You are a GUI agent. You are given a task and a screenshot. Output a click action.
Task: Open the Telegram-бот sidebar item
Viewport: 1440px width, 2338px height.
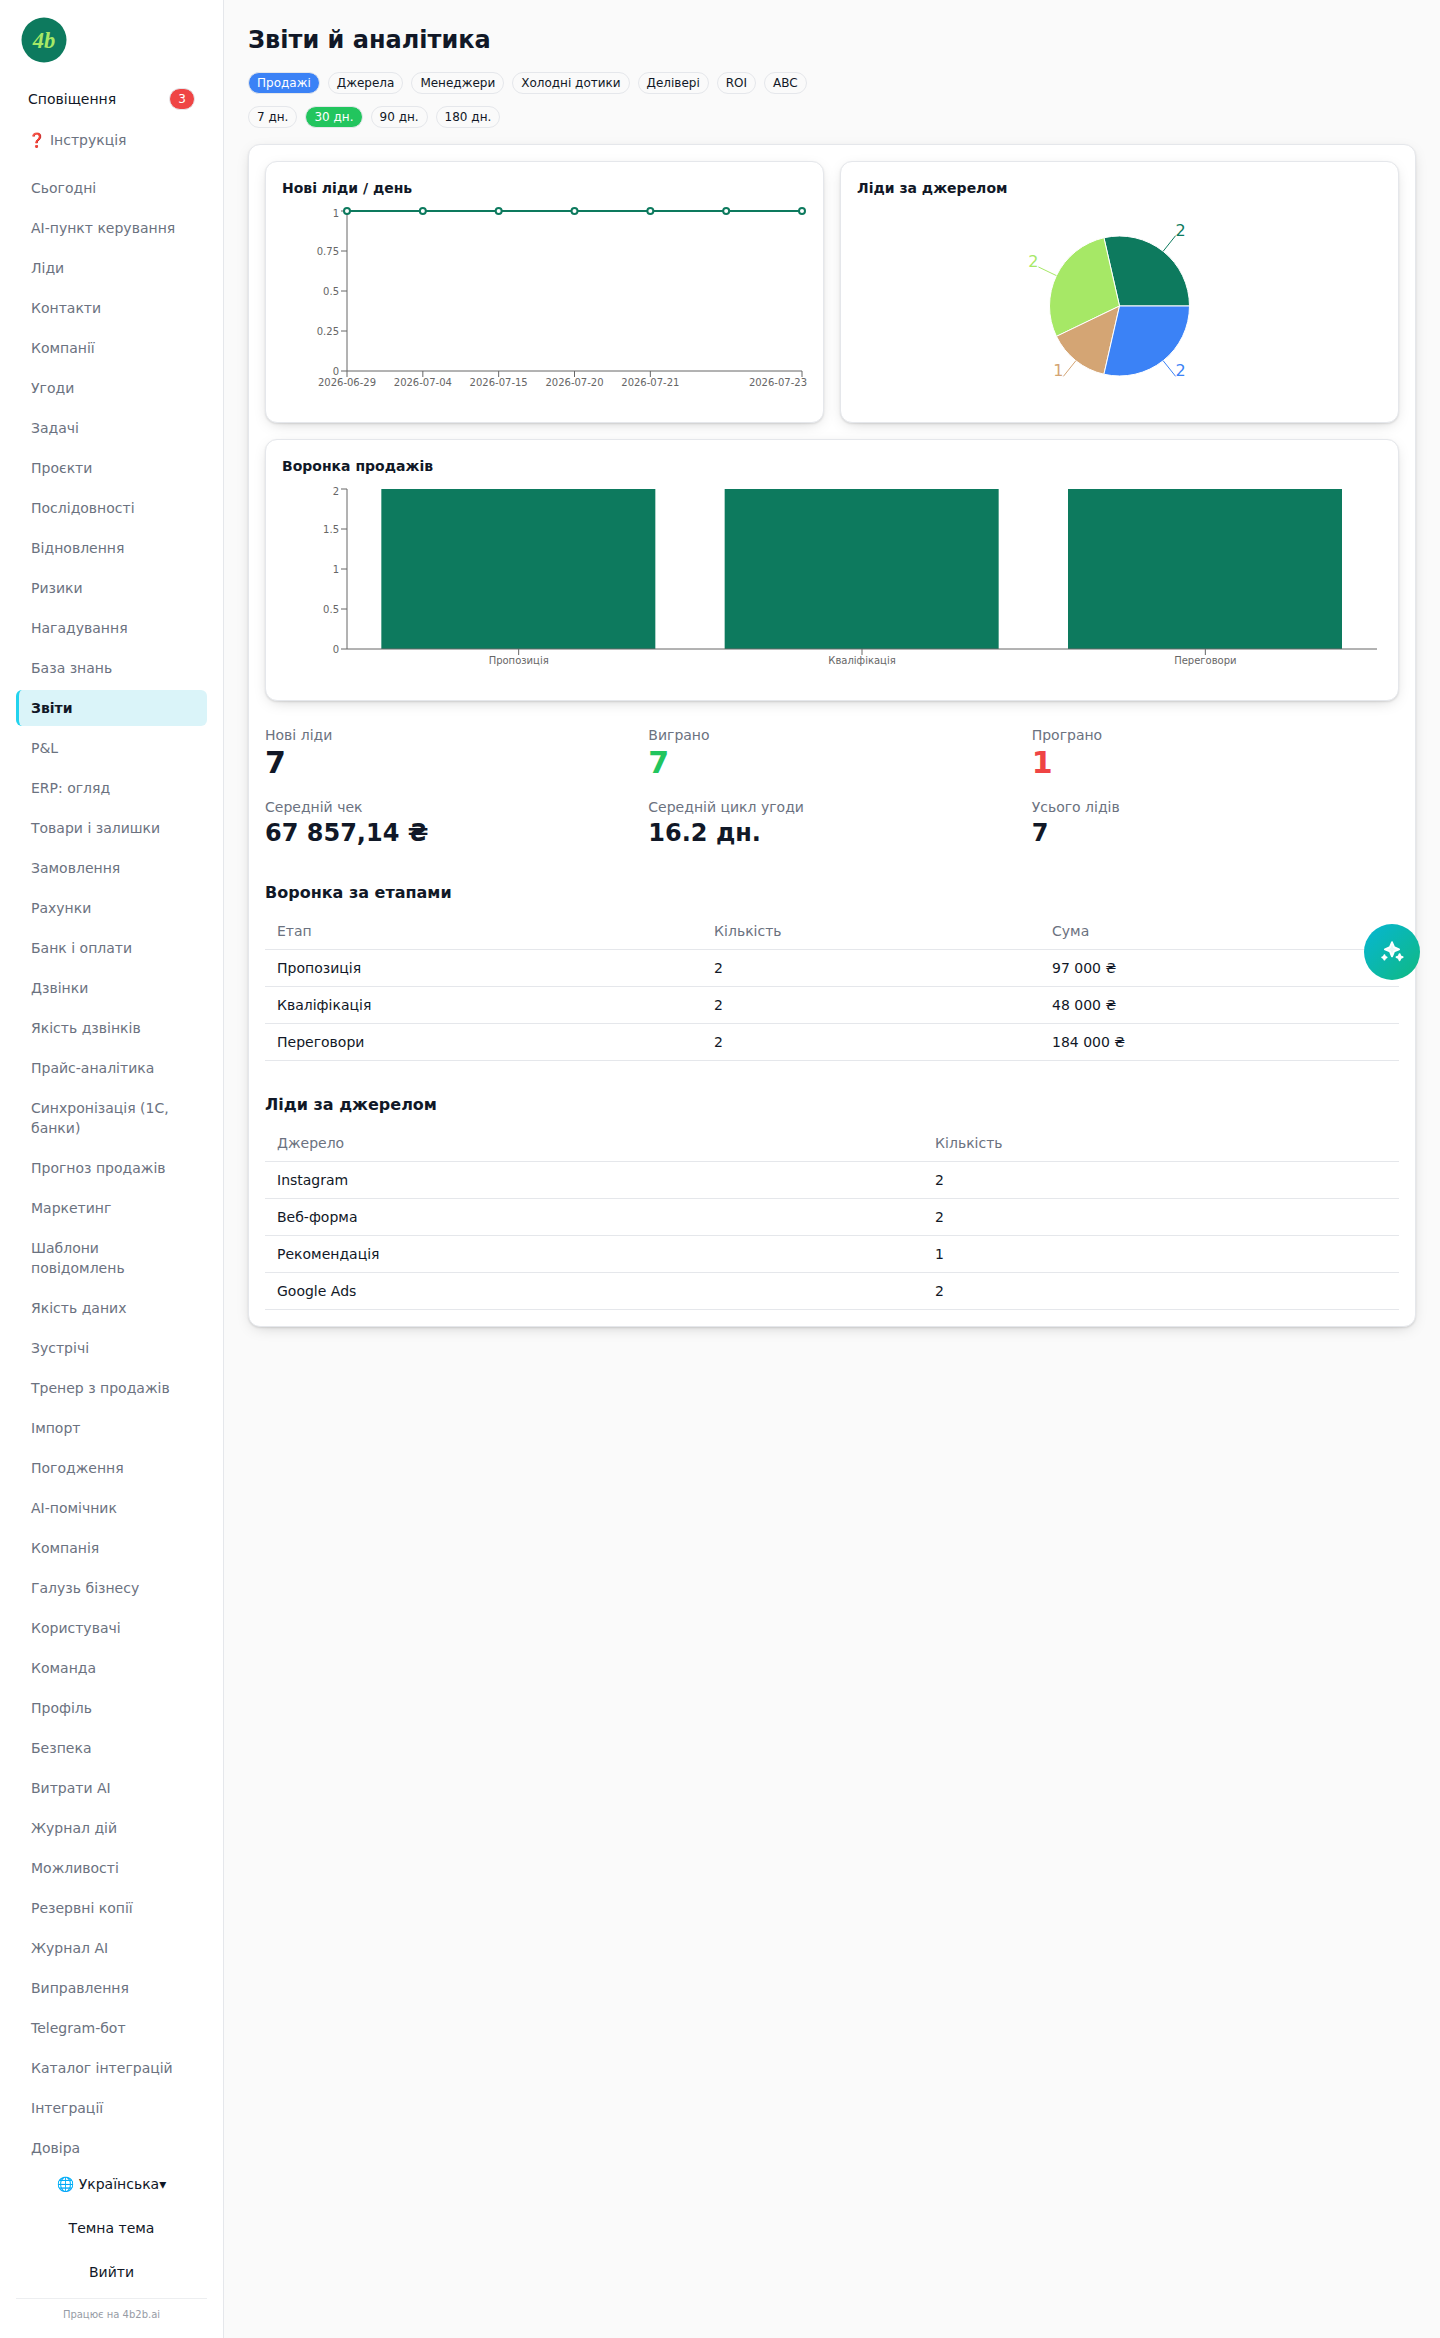click(x=111, y=2028)
